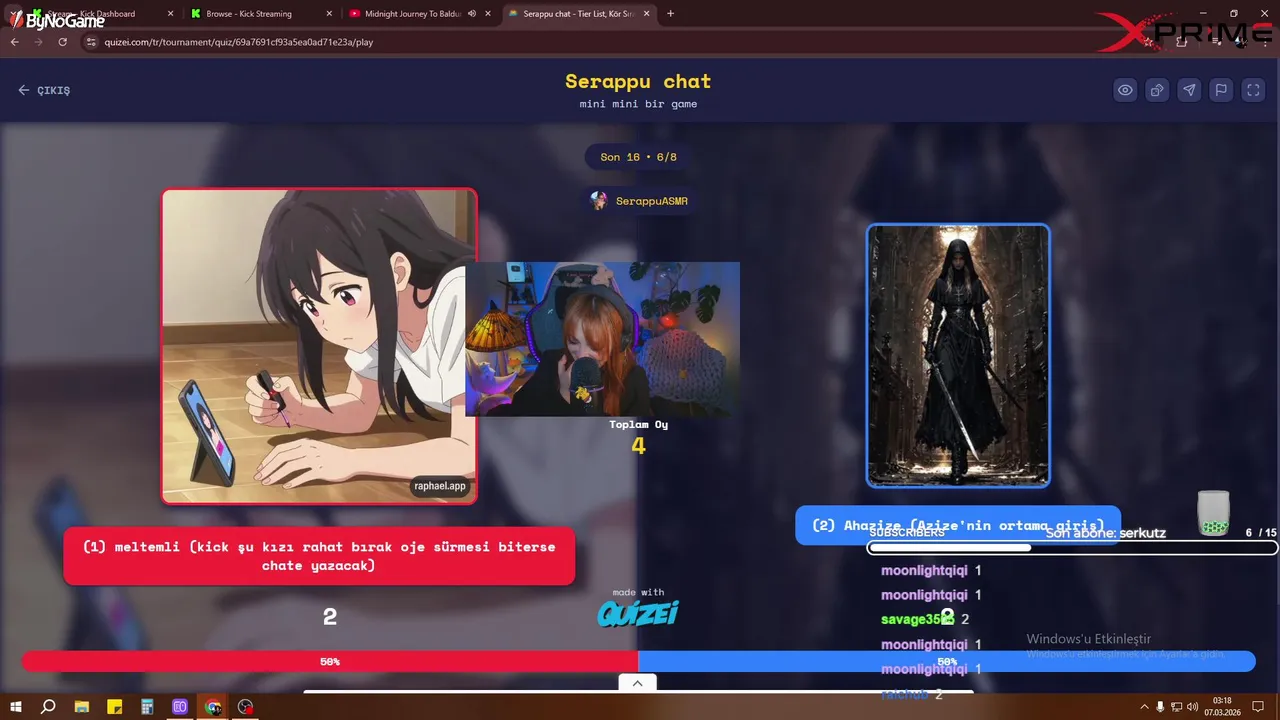
Task: Open Sticky Notes from the taskbar
Action: click(x=115, y=707)
